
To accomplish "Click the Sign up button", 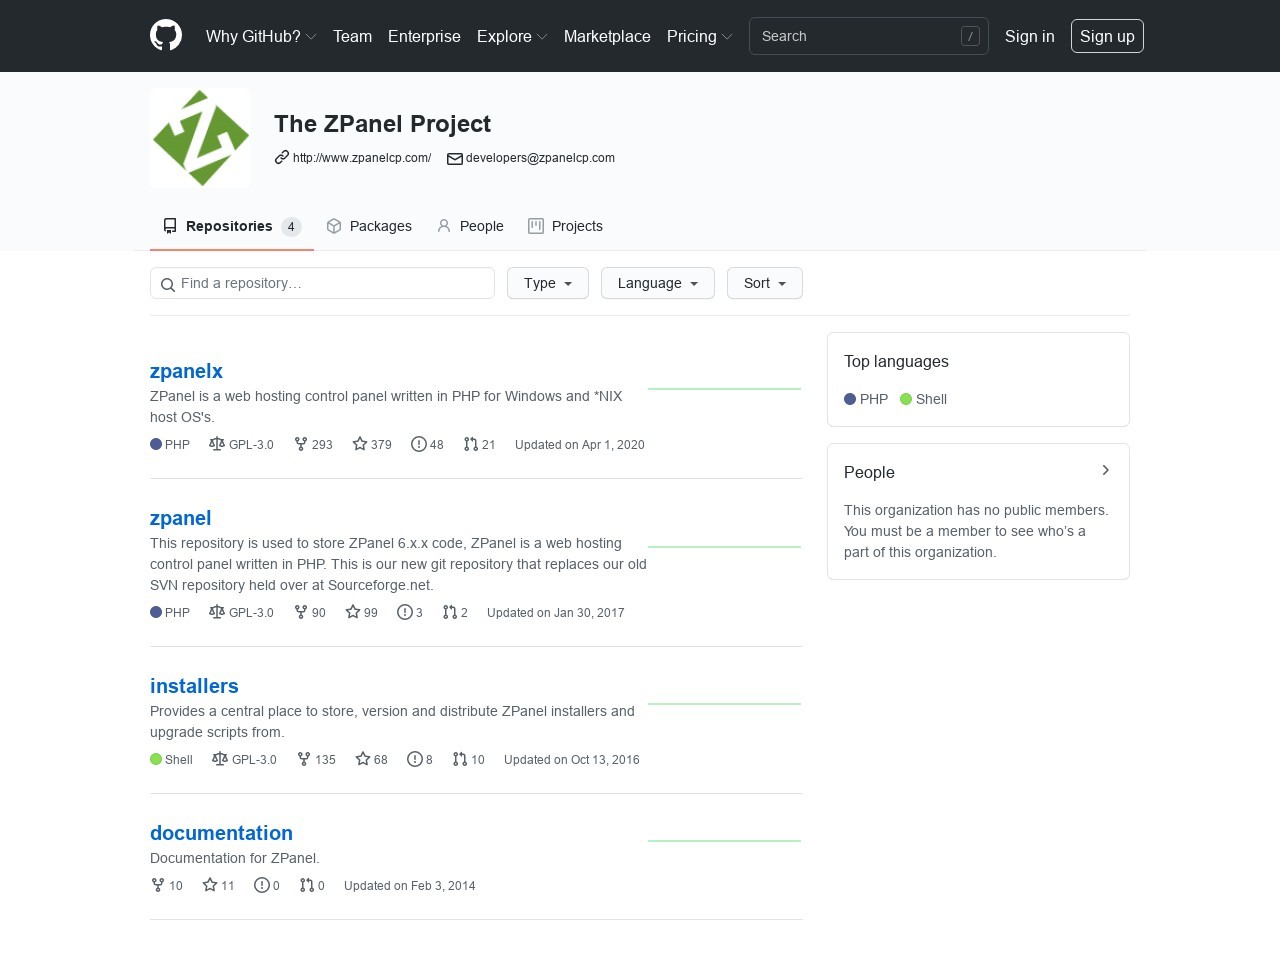I will pos(1107,36).
